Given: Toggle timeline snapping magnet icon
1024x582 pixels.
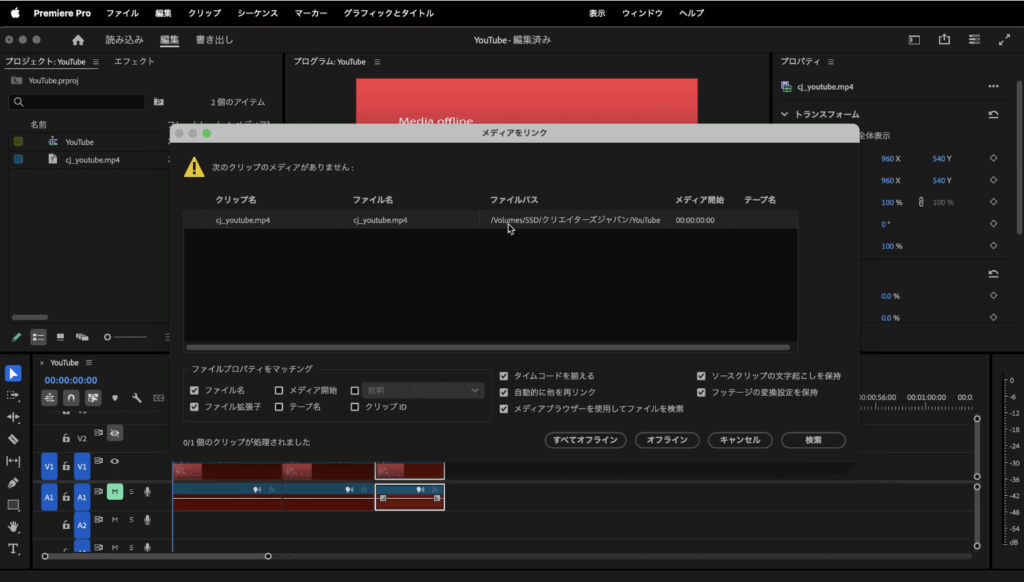Looking at the screenshot, I should [71, 397].
